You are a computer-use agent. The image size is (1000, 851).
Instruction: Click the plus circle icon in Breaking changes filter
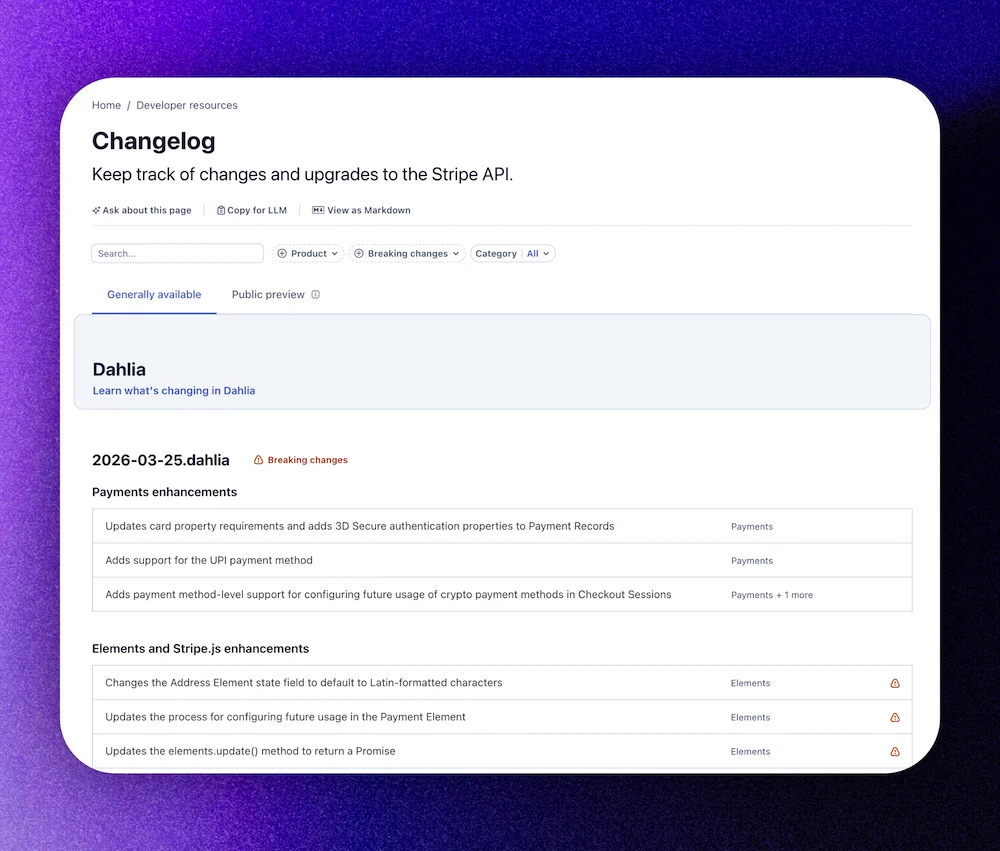[359, 253]
